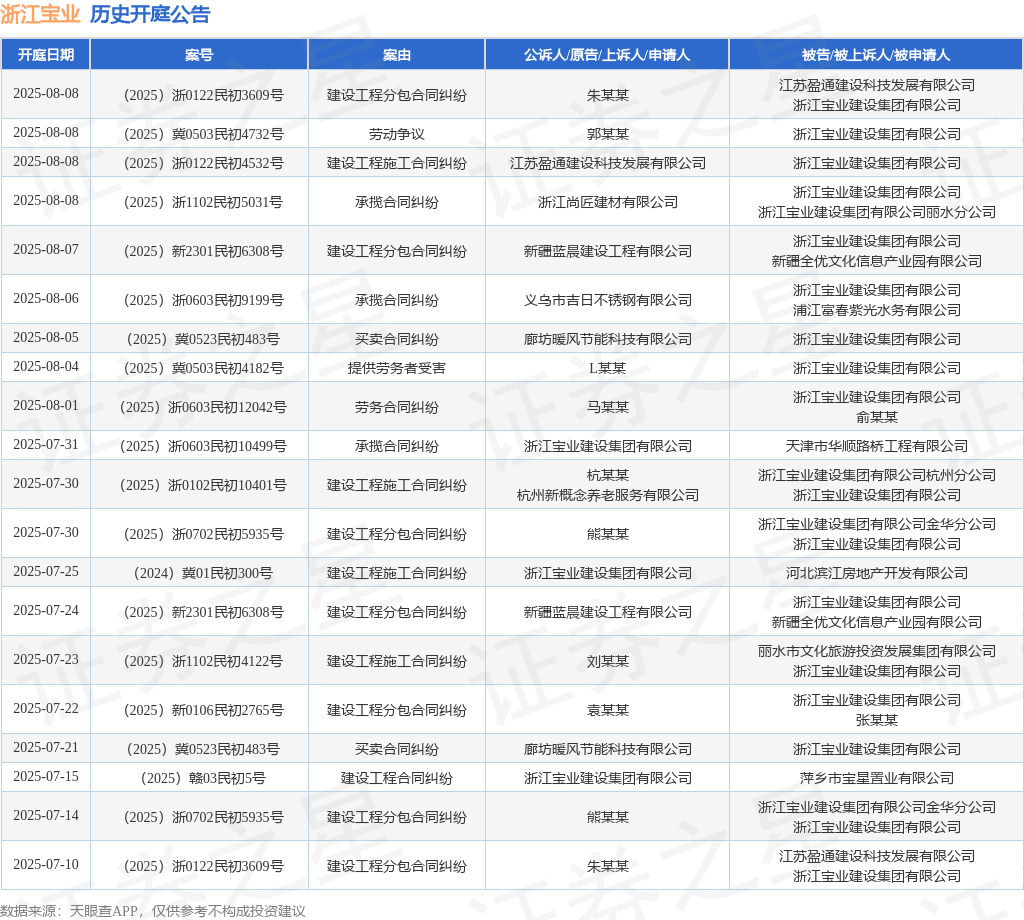Select the date cell 2025-07-15

(46, 776)
